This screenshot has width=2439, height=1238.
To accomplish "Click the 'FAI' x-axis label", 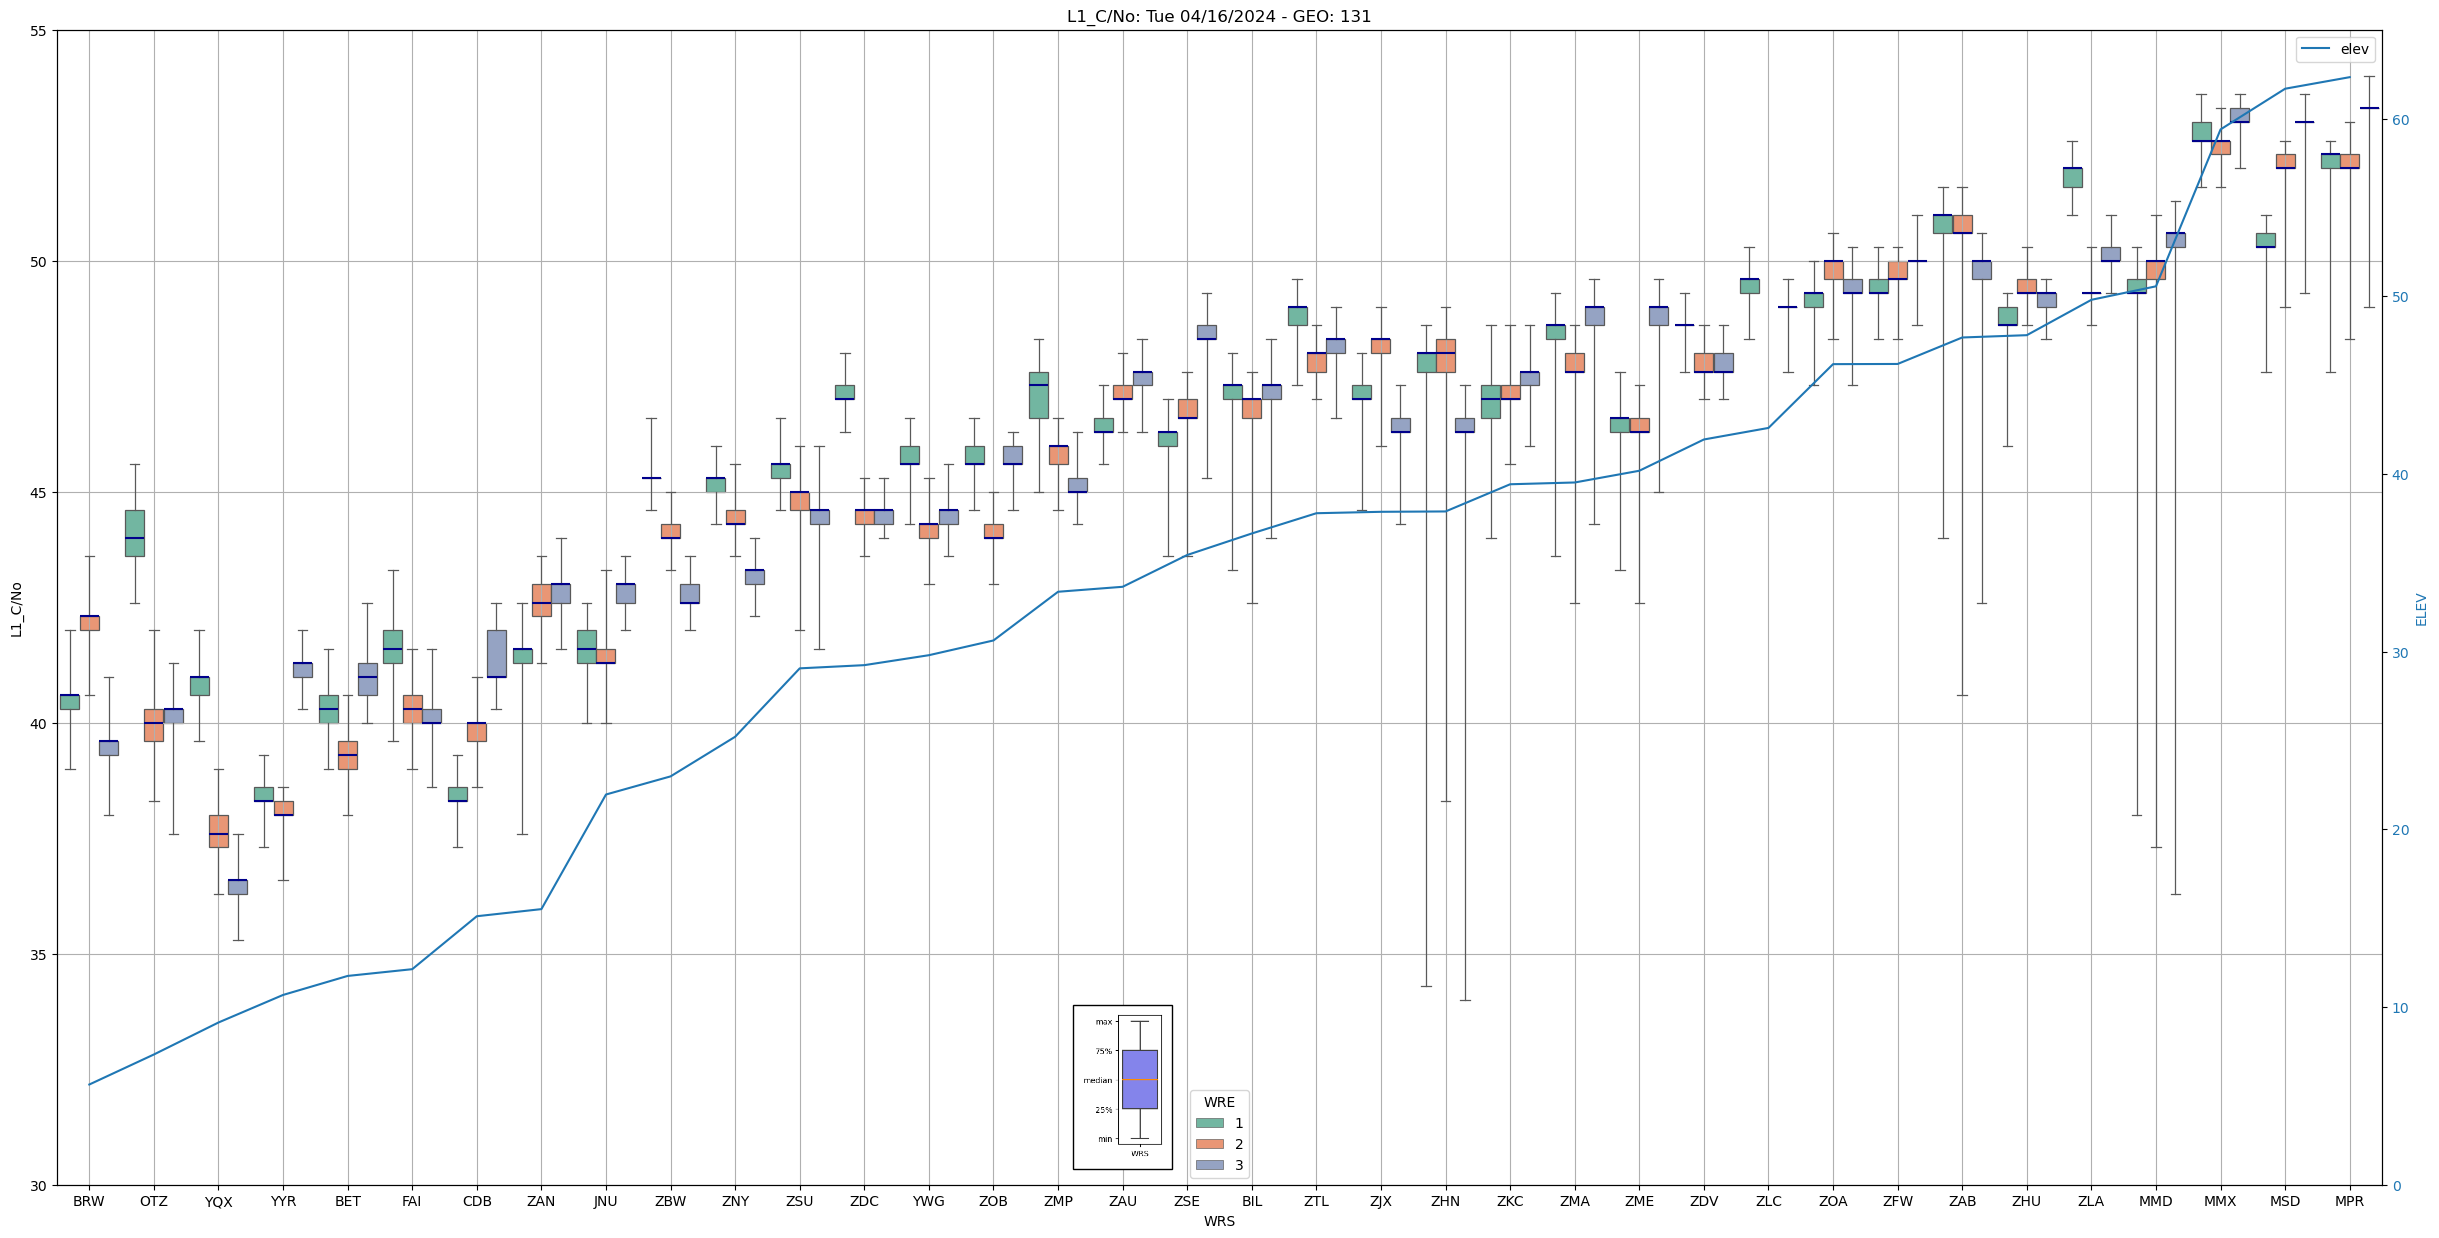I will point(412,1201).
